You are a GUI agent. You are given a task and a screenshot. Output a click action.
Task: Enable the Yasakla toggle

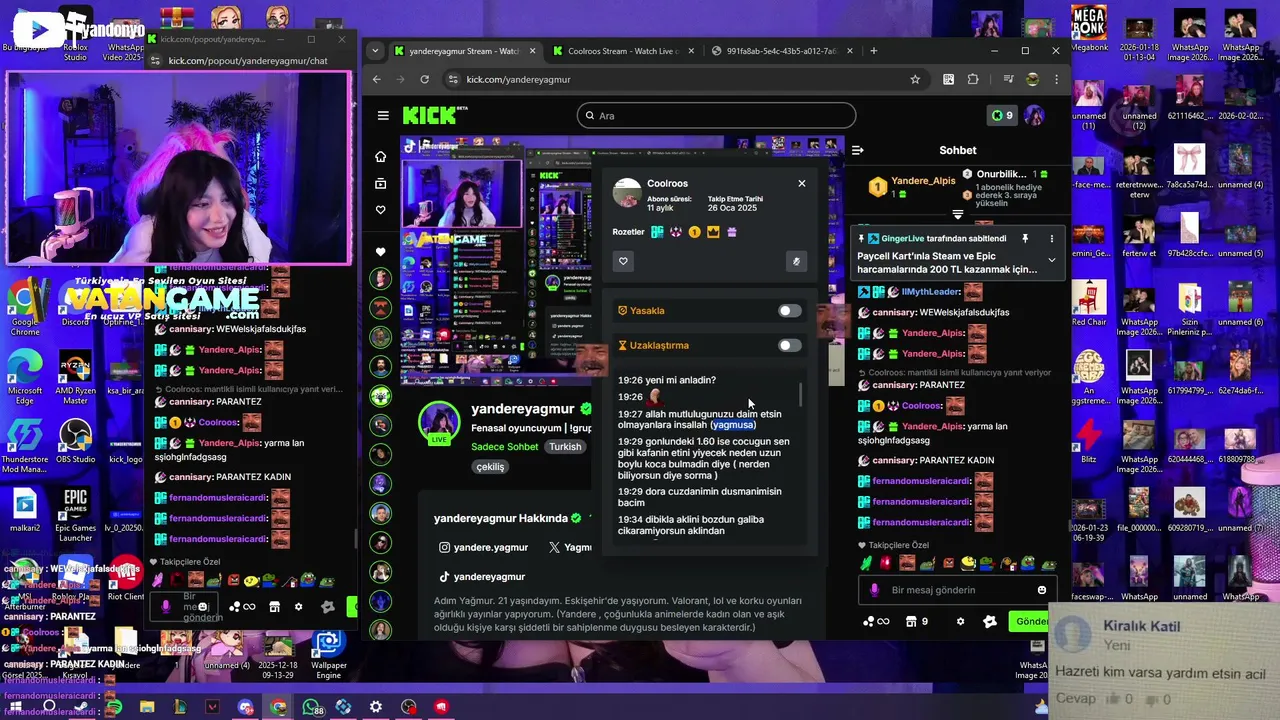pyautogui.click(x=790, y=311)
